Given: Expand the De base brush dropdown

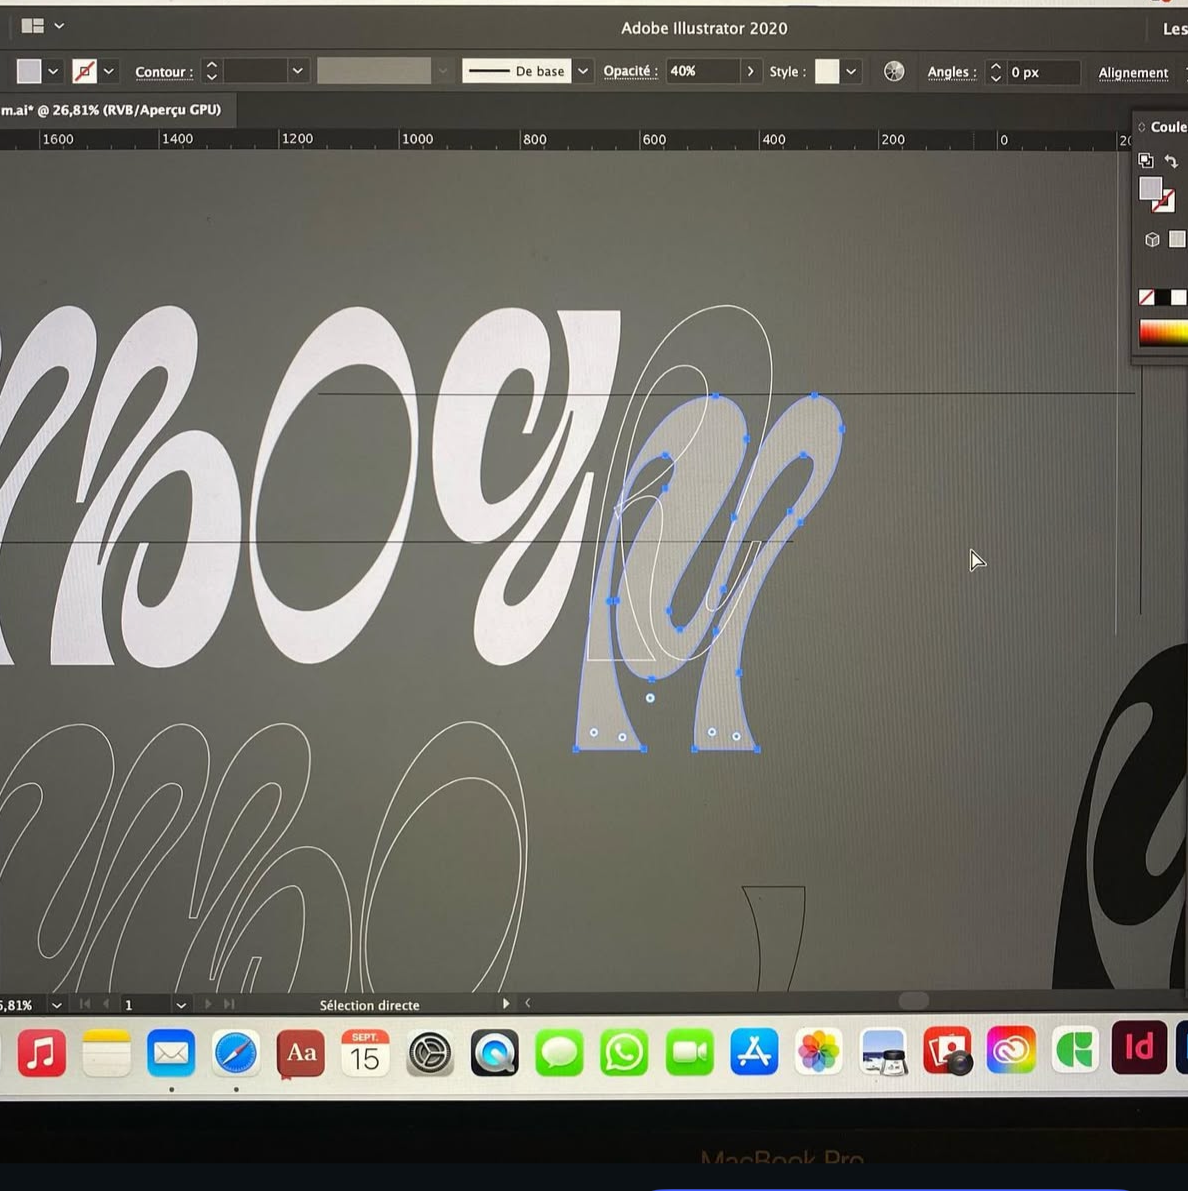Looking at the screenshot, I should 583,71.
